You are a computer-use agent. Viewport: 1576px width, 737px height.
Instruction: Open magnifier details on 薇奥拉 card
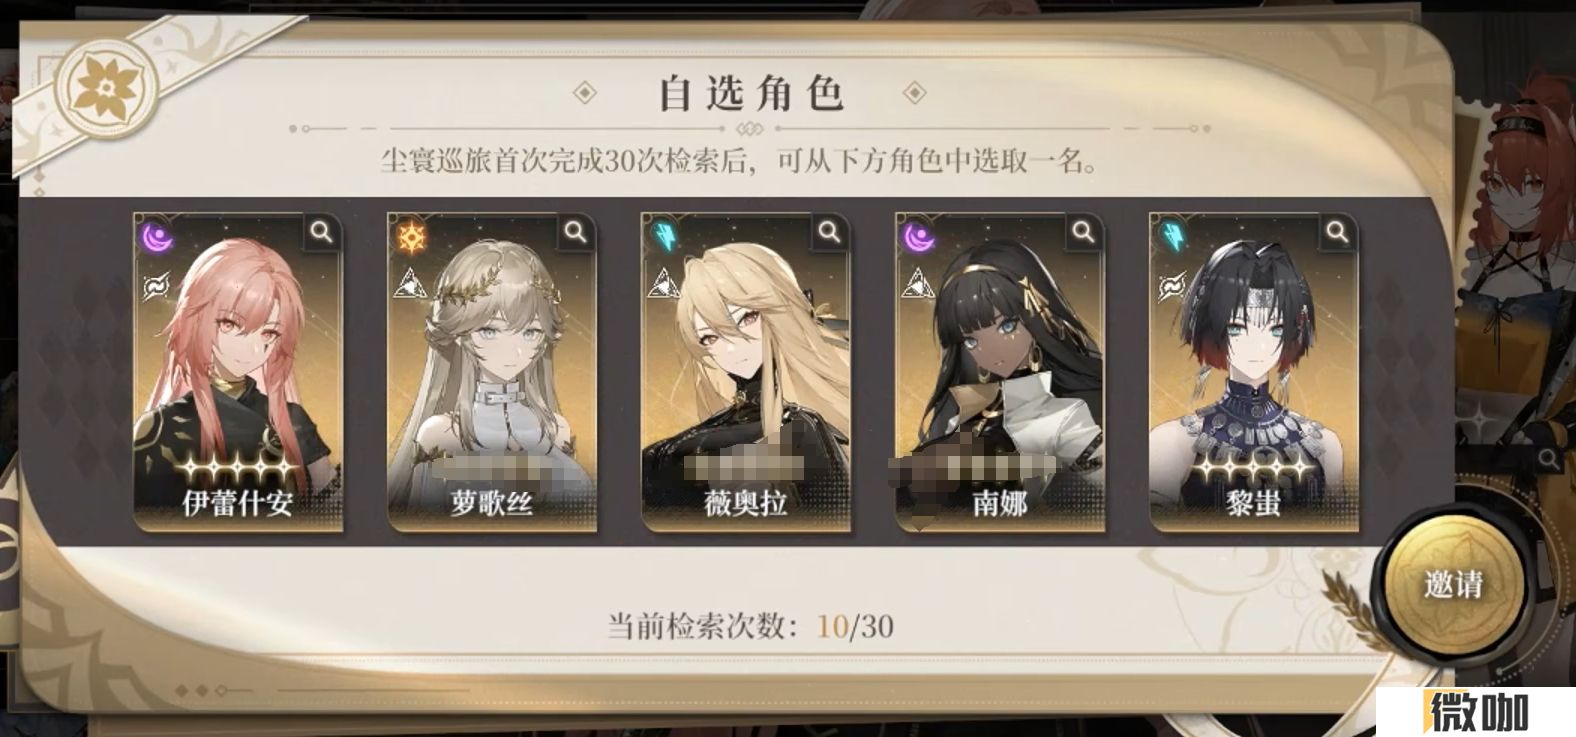(x=830, y=232)
